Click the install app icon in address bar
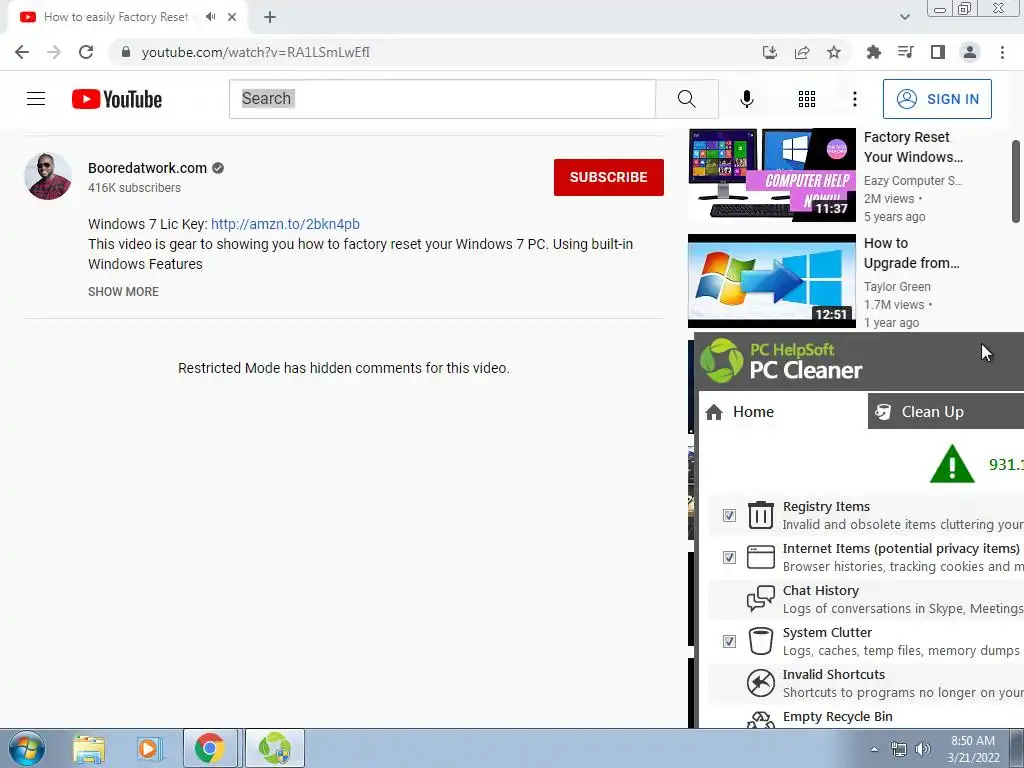This screenshot has width=1024, height=768. [770, 52]
